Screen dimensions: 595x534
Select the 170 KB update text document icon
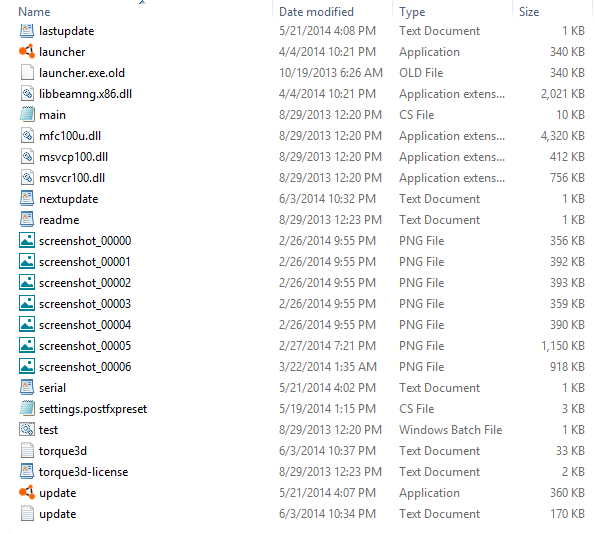27,514
